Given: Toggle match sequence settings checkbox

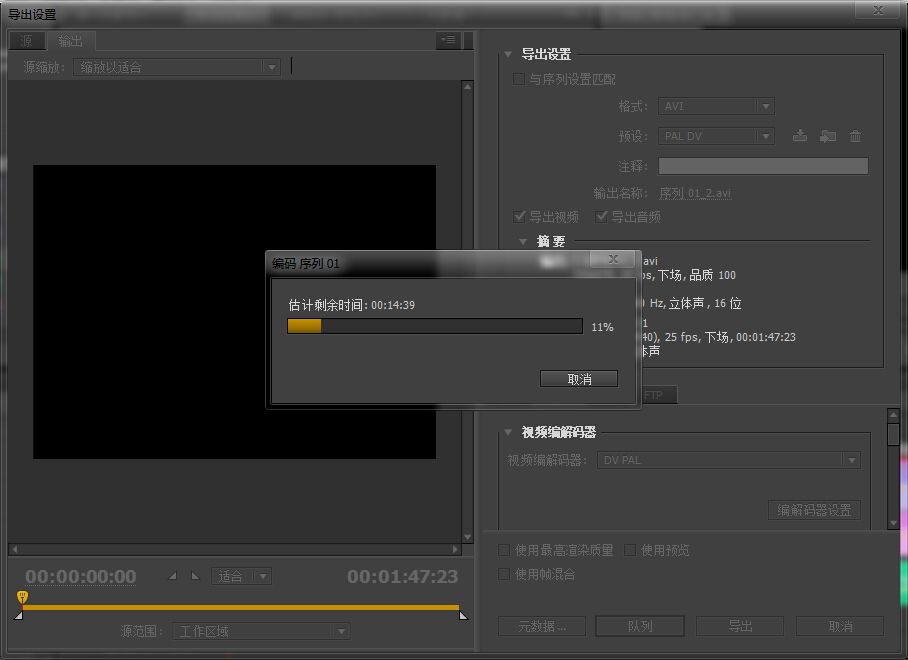Looking at the screenshot, I should pos(519,79).
